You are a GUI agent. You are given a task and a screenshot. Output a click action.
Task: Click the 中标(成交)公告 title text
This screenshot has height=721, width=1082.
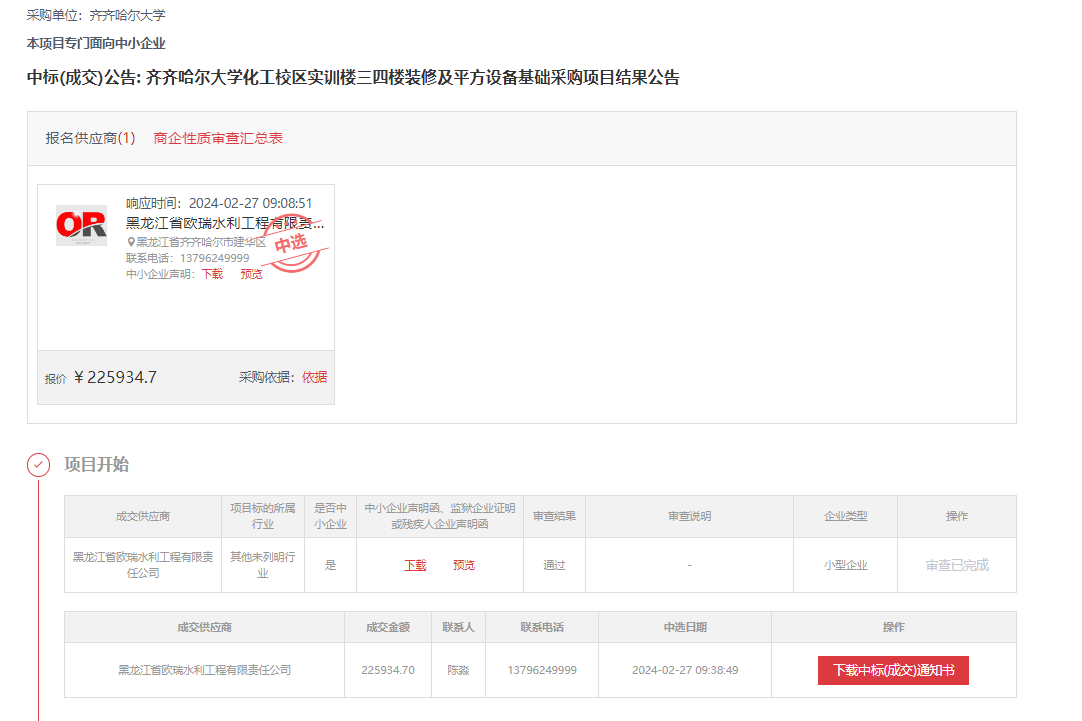pyautogui.click(x=353, y=77)
